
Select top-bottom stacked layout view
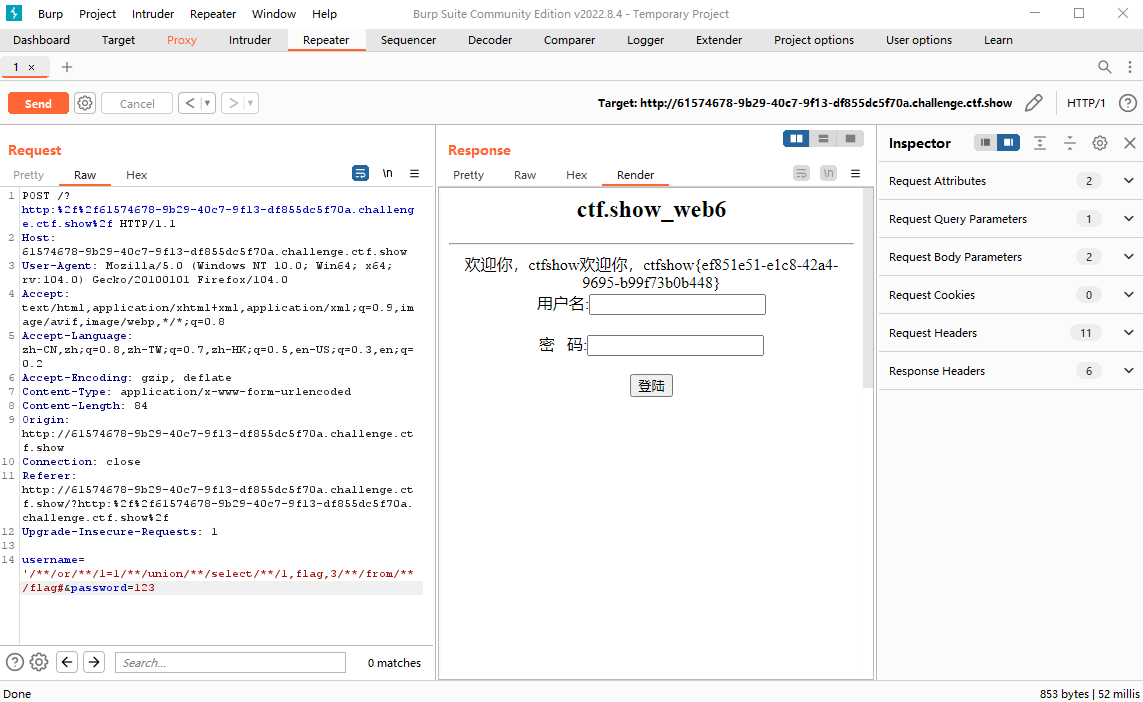(823, 139)
